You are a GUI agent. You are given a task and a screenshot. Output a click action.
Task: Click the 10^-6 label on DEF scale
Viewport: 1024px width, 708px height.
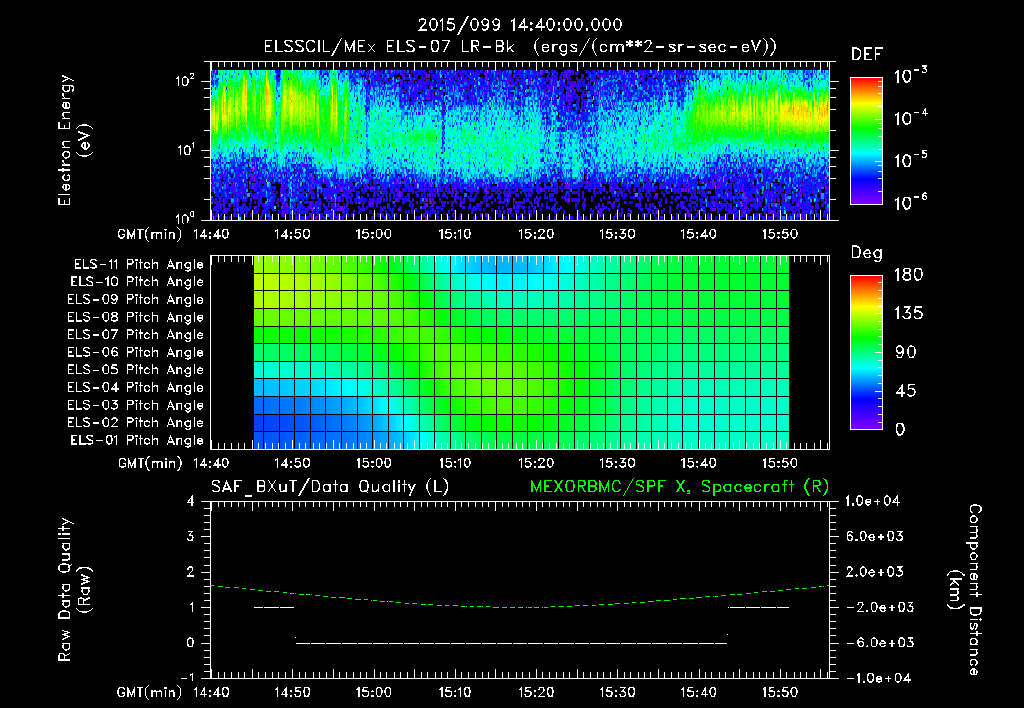(x=910, y=201)
